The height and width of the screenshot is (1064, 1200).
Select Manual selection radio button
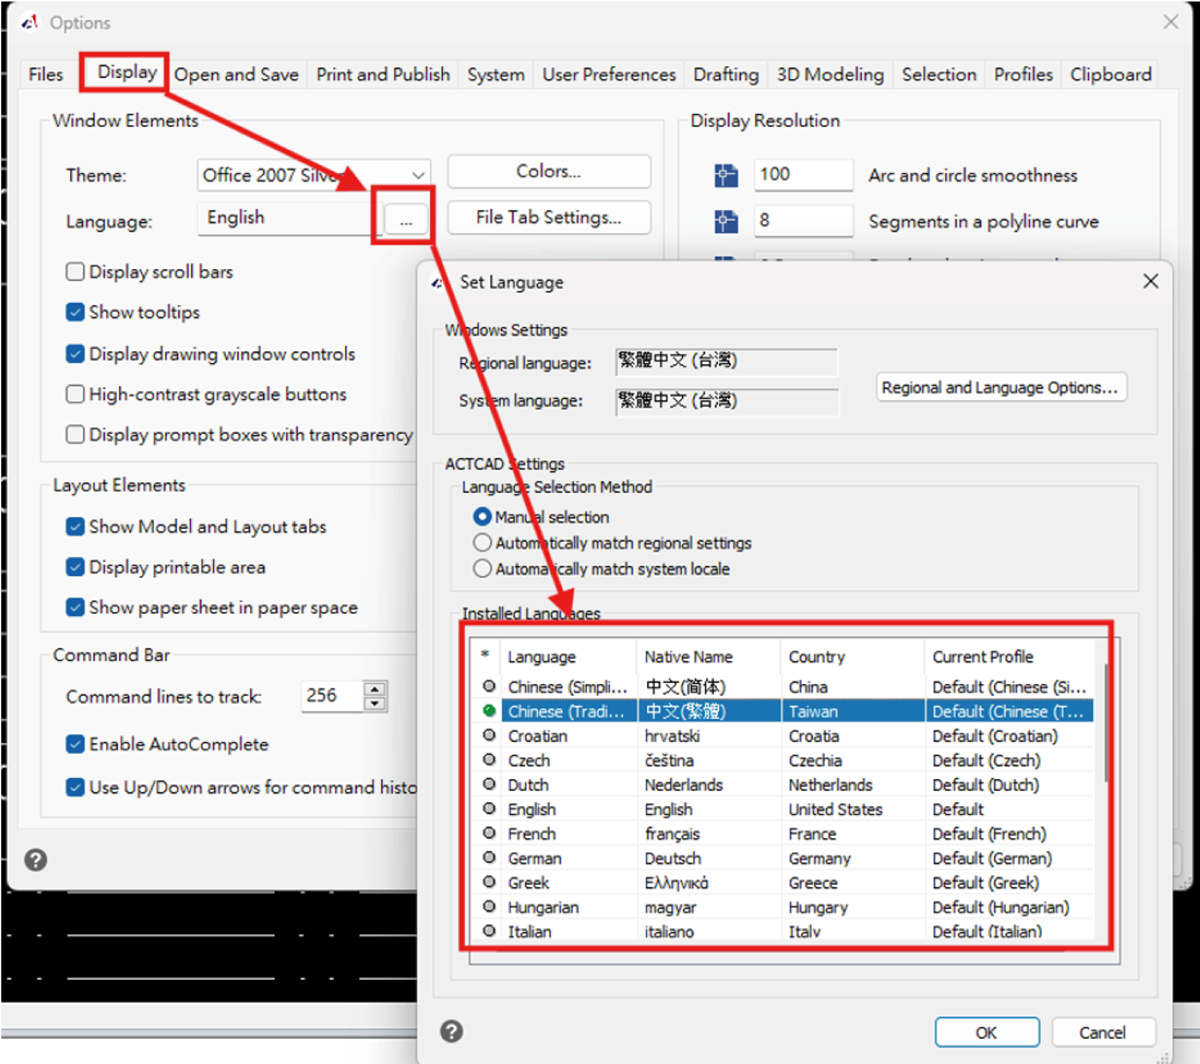pos(482,517)
